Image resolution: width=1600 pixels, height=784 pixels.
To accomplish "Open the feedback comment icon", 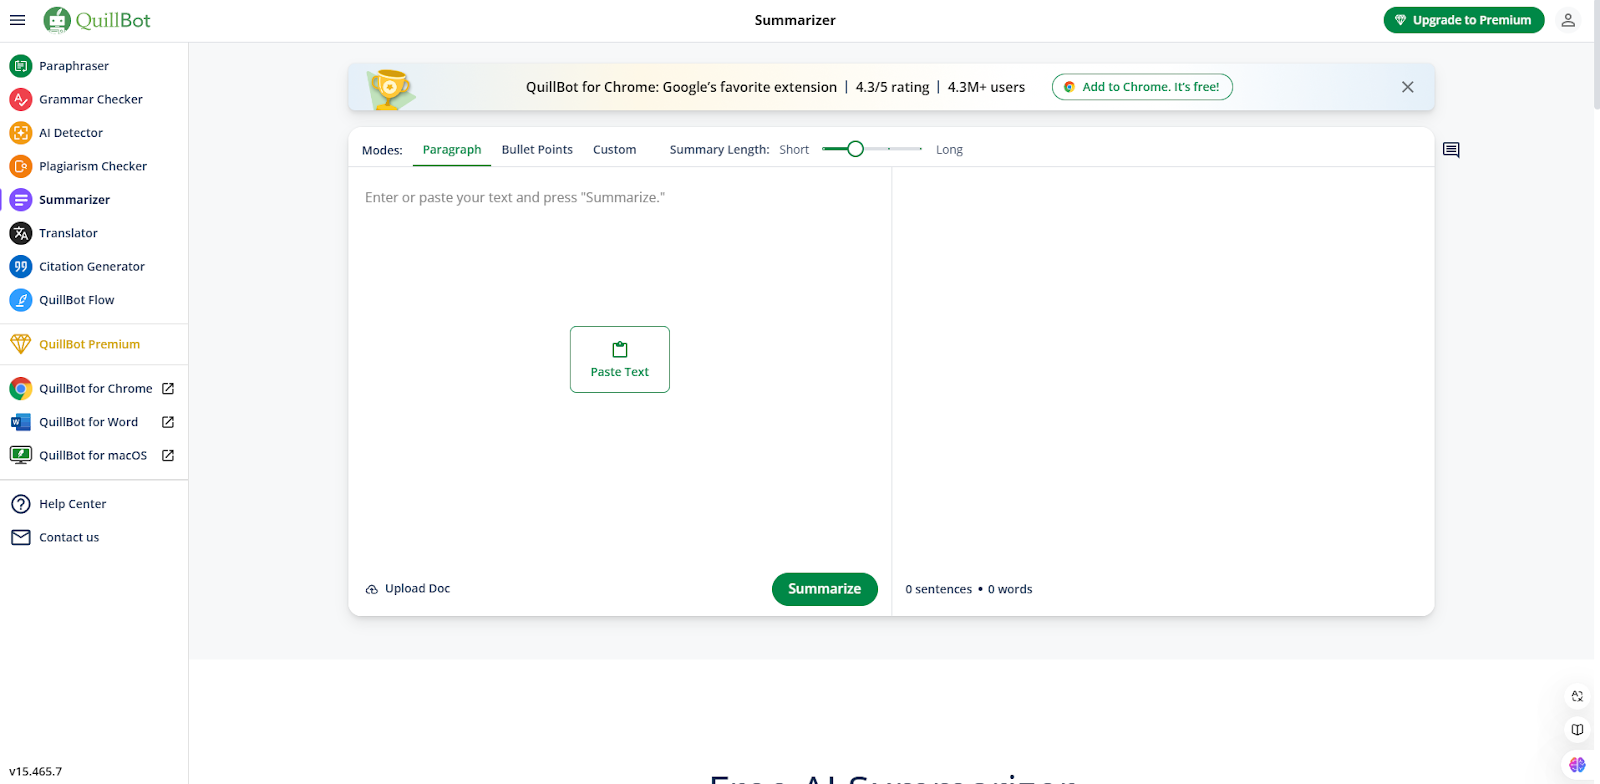I will click(1451, 150).
